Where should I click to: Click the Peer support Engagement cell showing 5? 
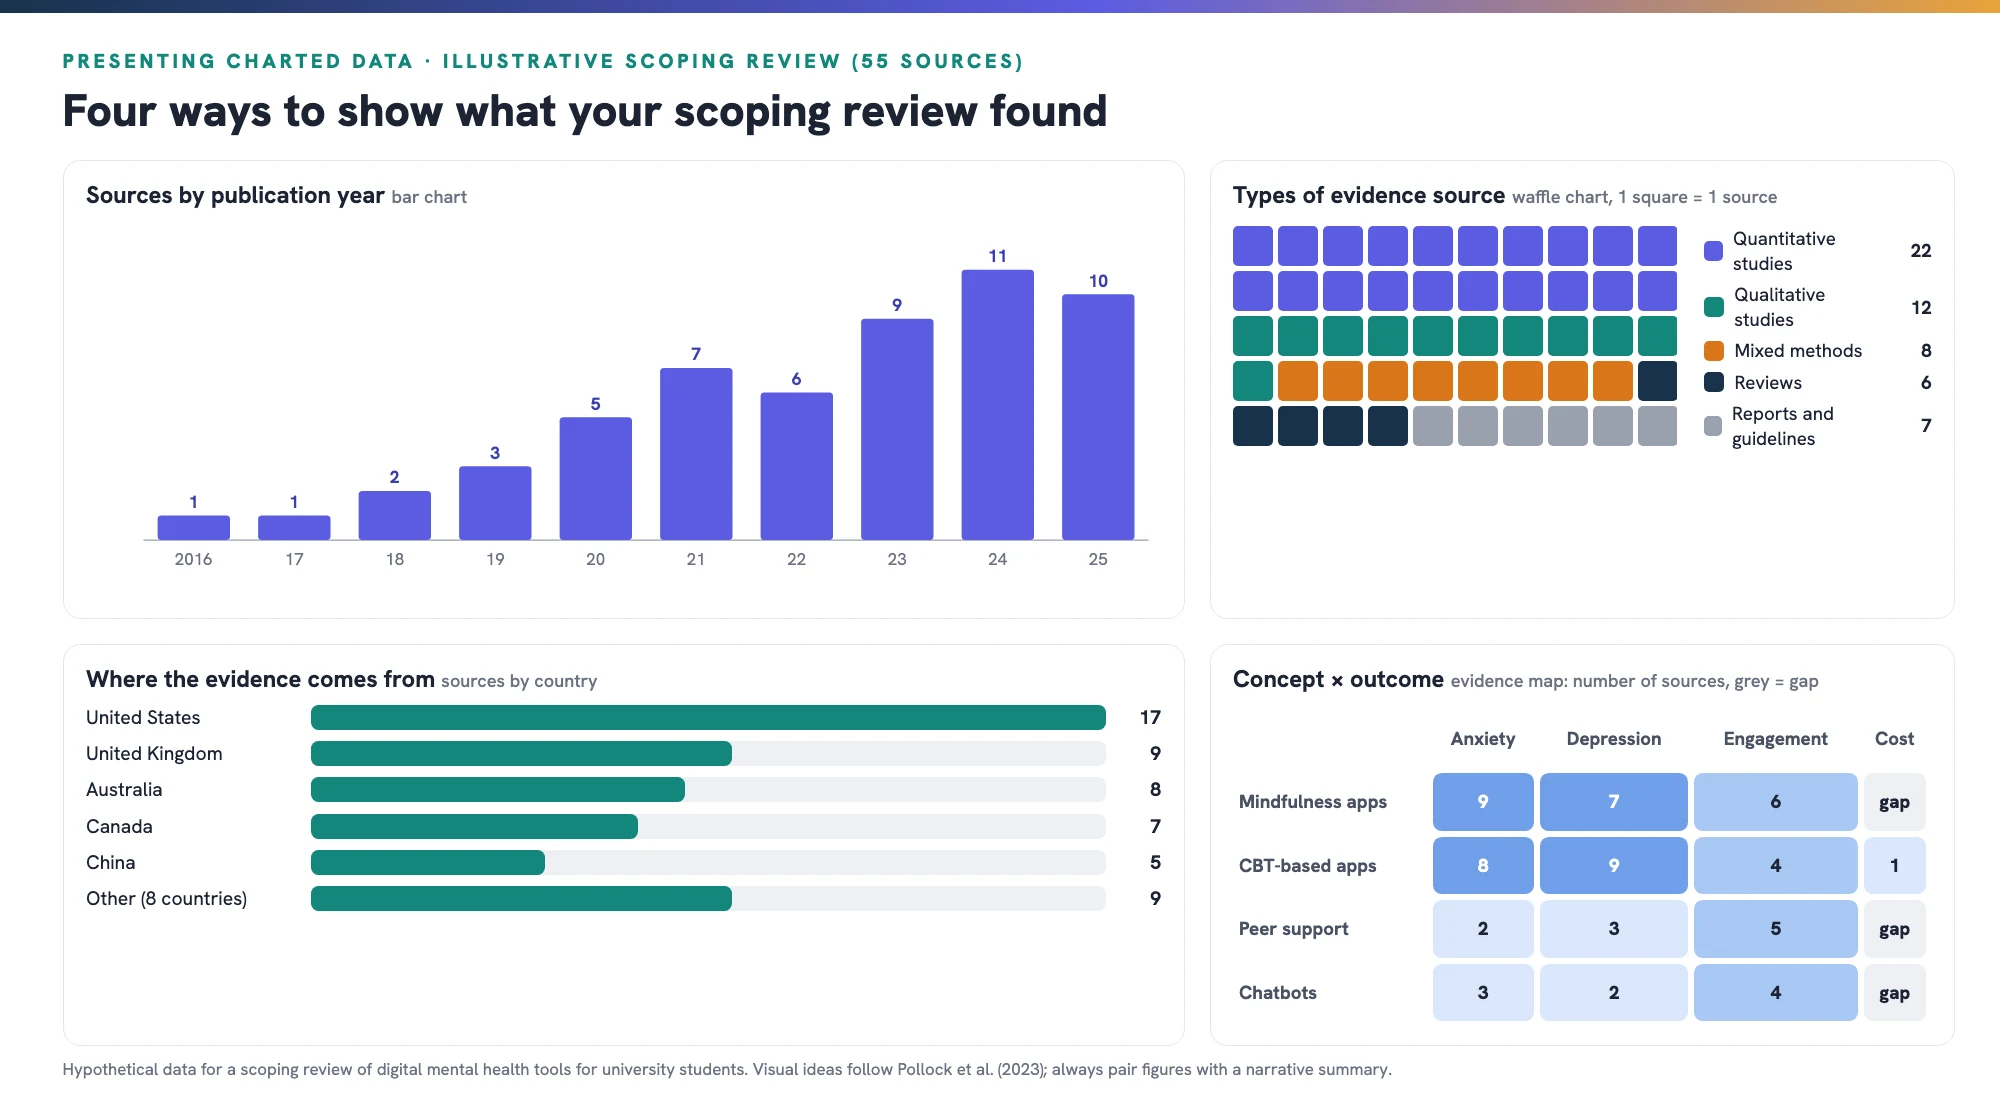pyautogui.click(x=1776, y=929)
